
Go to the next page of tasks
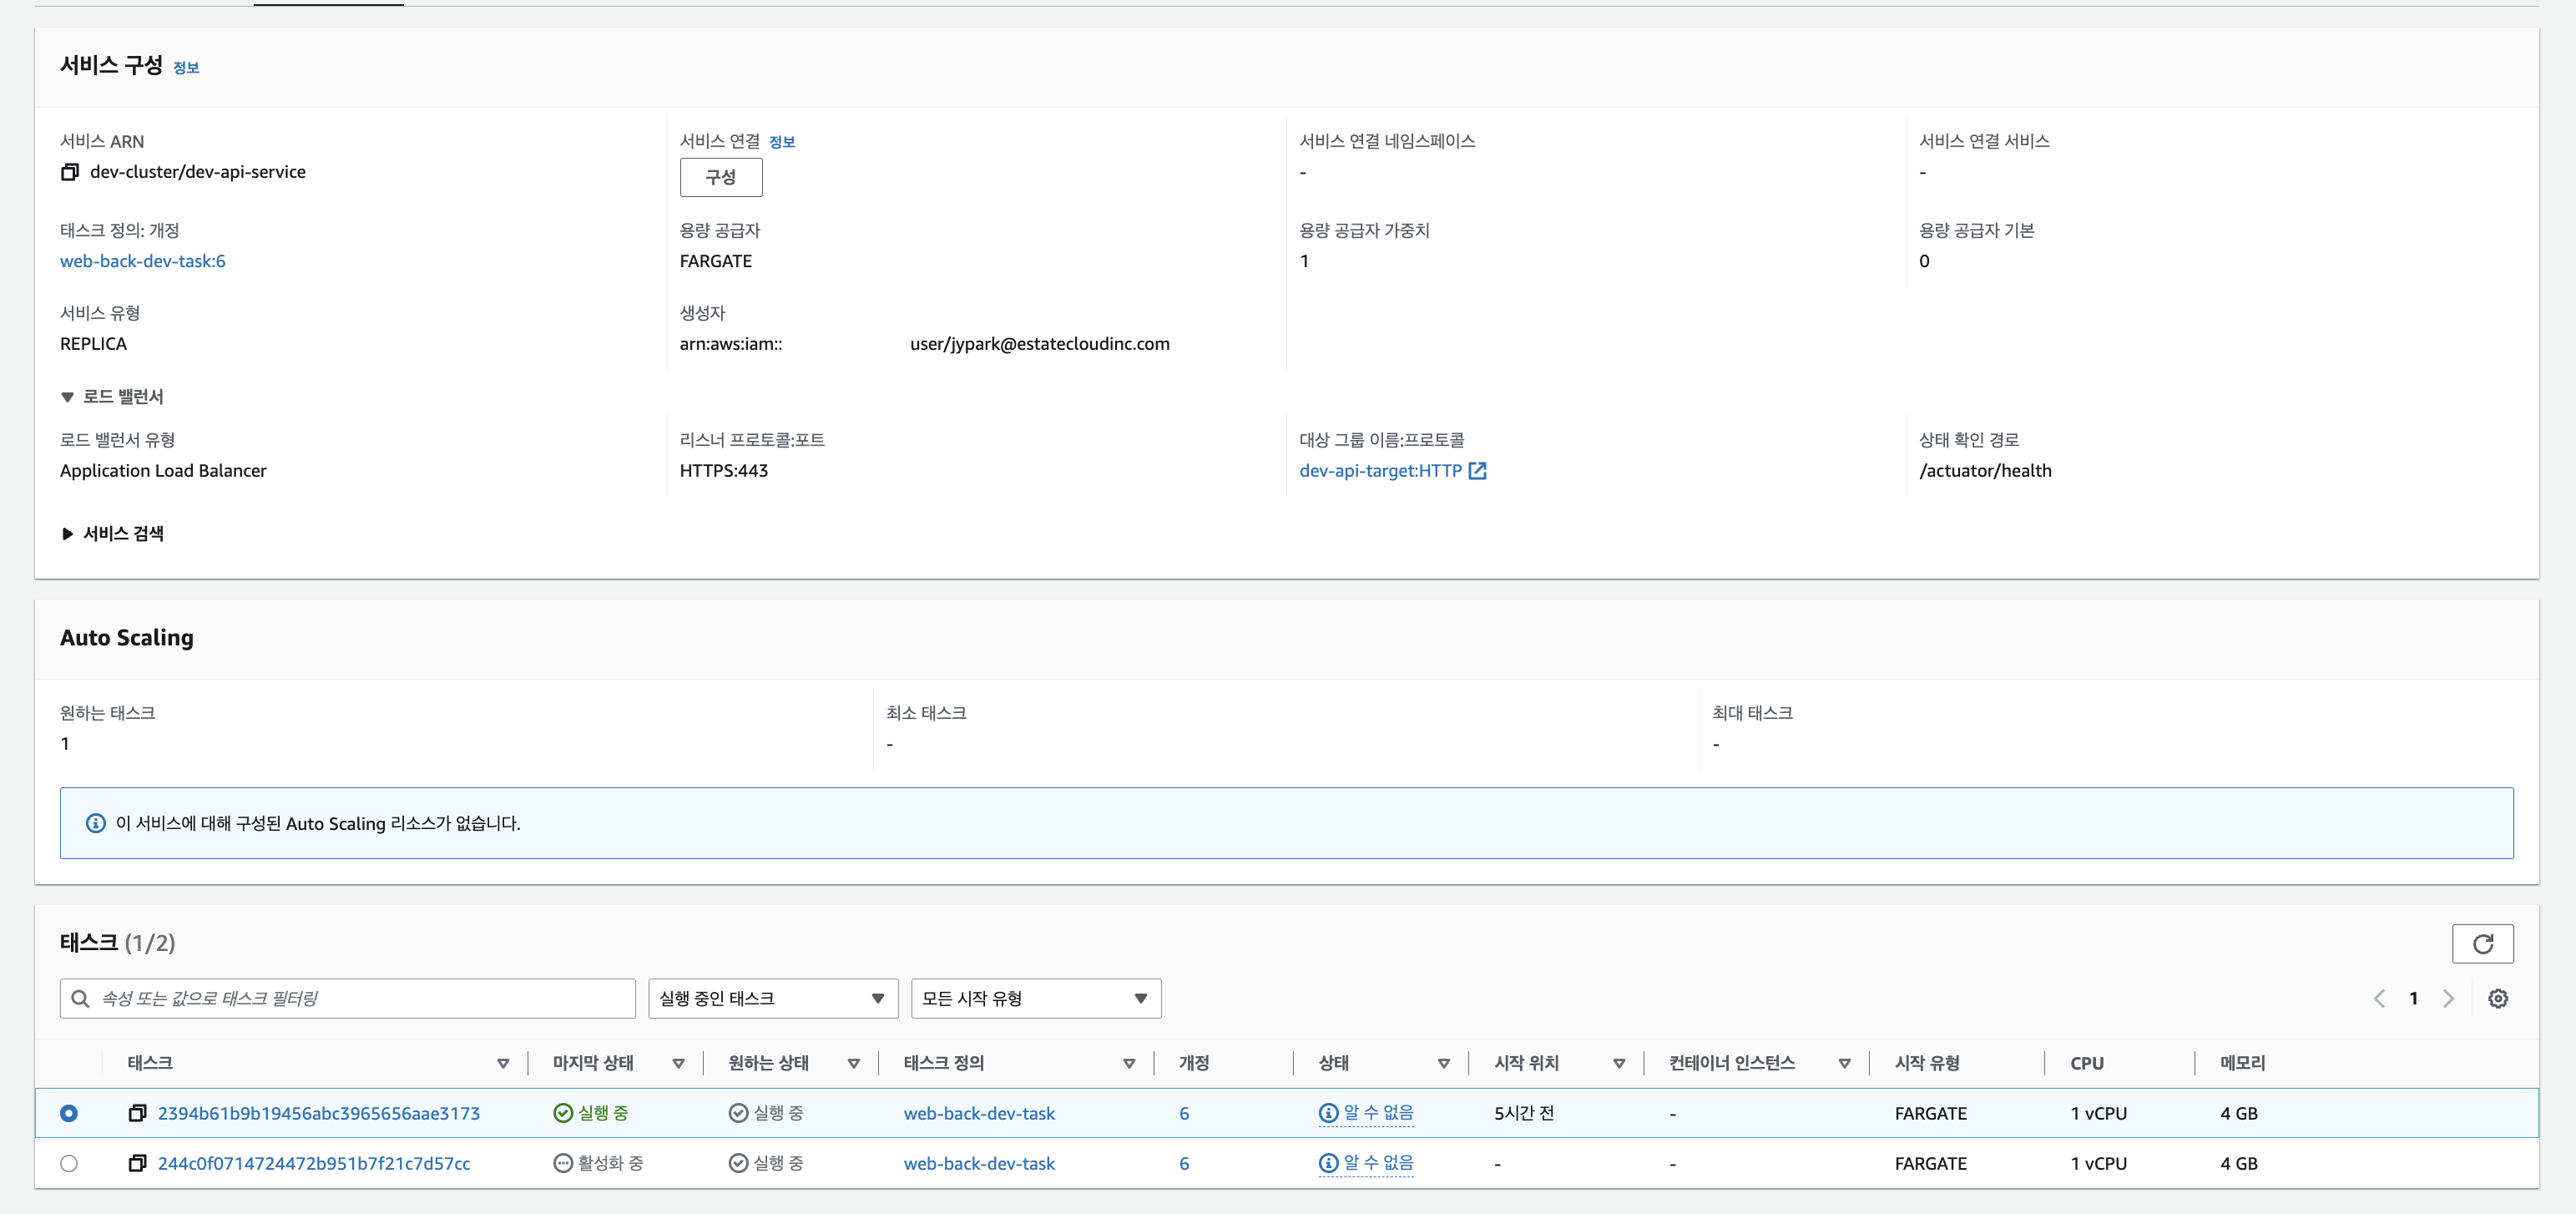click(x=2448, y=998)
